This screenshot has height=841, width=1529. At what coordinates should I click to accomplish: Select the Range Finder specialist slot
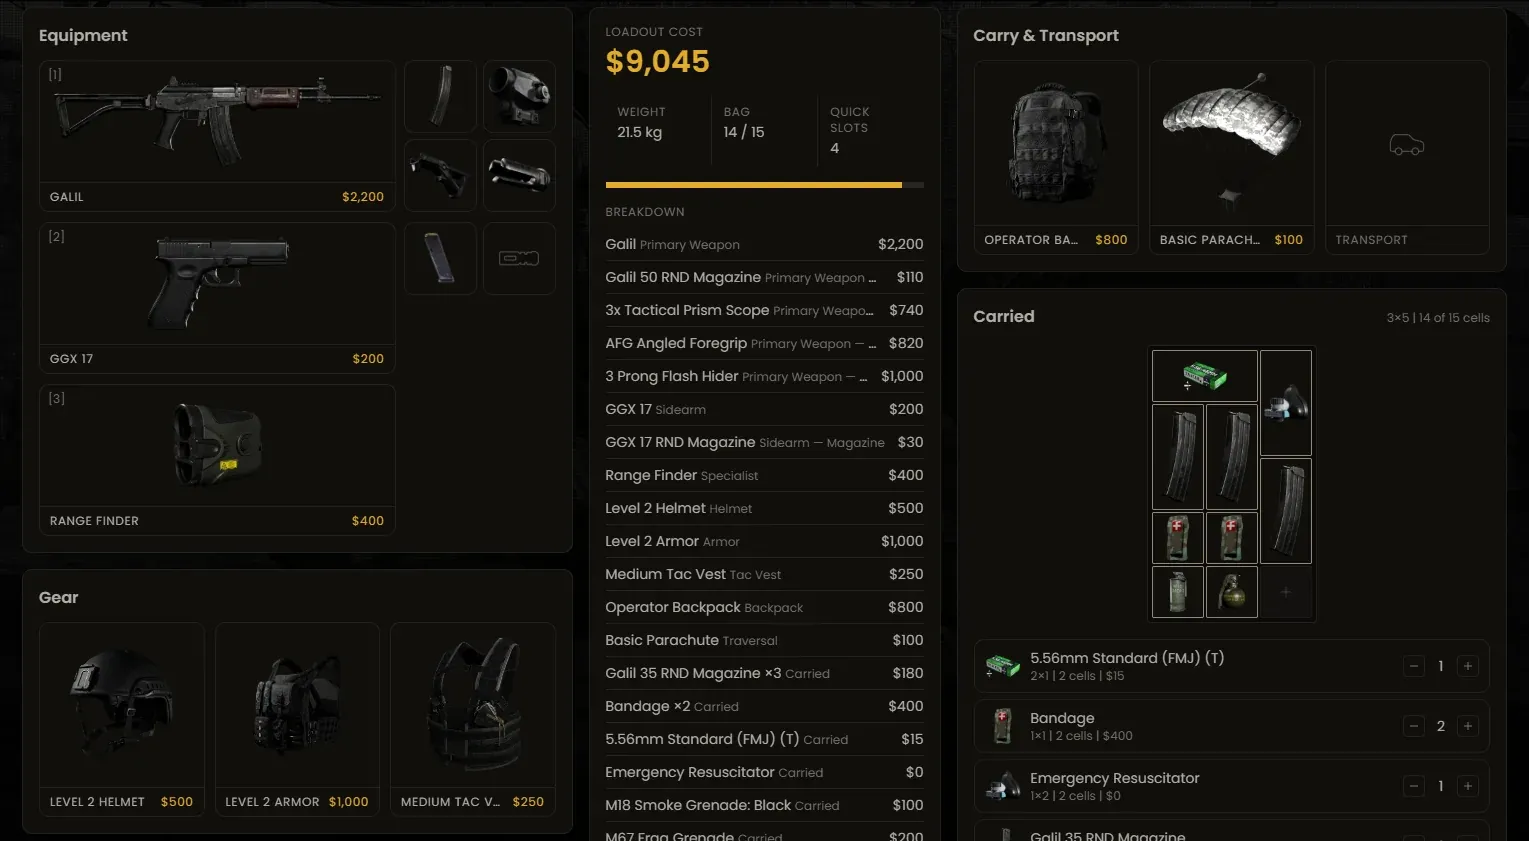pos(217,460)
